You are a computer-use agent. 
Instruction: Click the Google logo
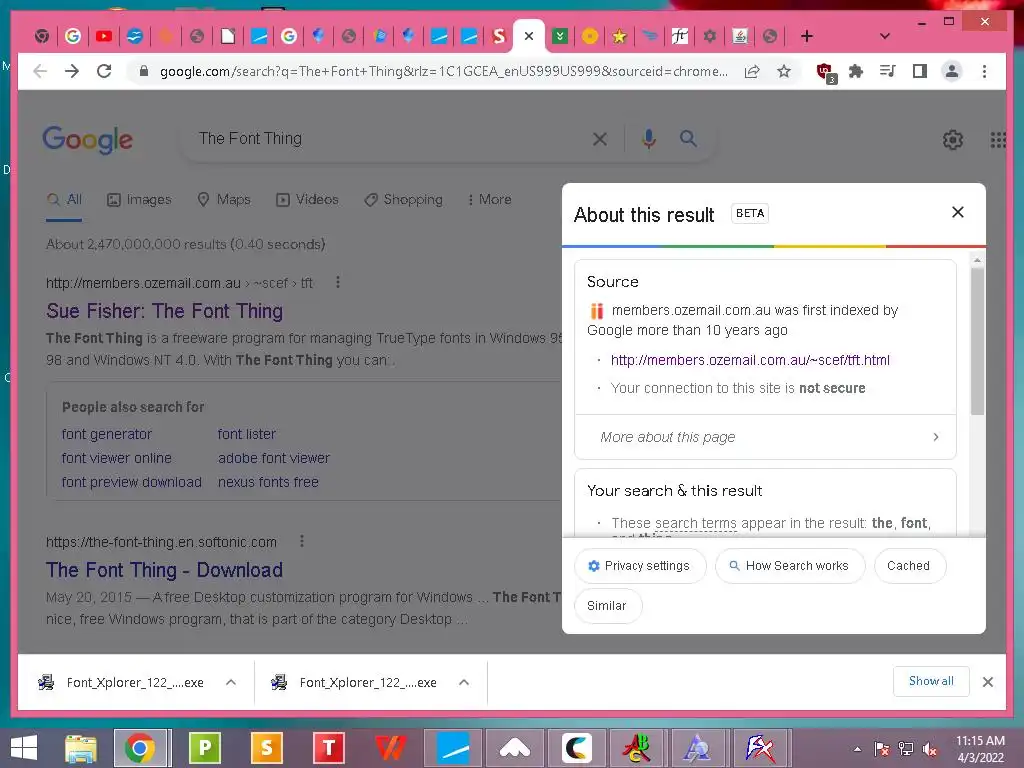coord(88,139)
